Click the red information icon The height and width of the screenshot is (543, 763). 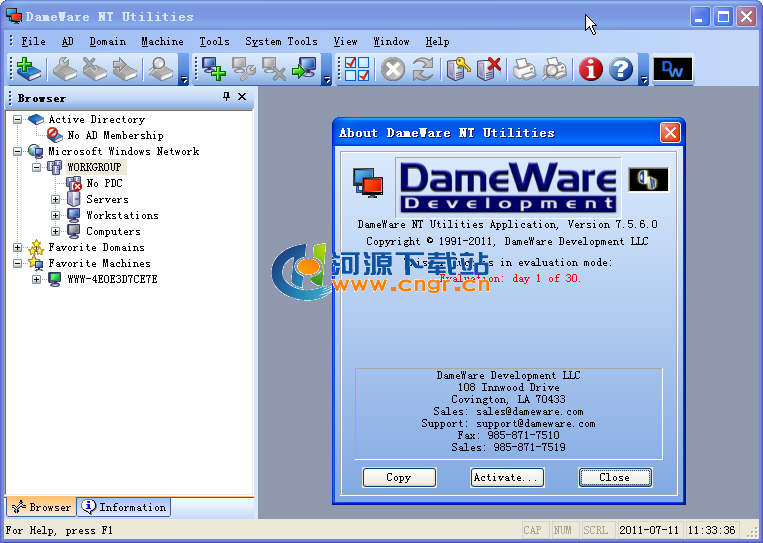pos(591,69)
